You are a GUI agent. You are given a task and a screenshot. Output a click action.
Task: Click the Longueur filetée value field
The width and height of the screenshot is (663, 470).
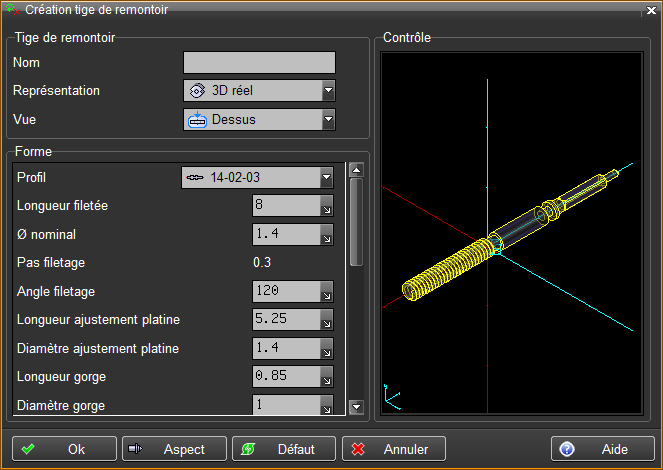[x=287, y=205]
